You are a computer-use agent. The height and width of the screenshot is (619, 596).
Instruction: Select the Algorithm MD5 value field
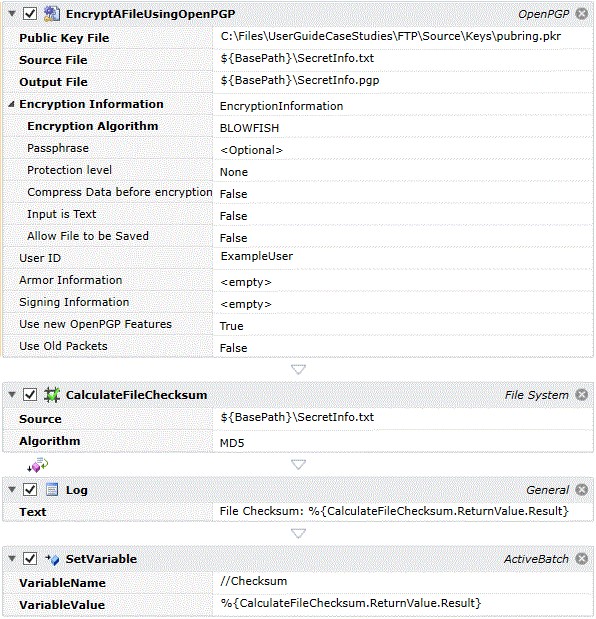point(403,443)
